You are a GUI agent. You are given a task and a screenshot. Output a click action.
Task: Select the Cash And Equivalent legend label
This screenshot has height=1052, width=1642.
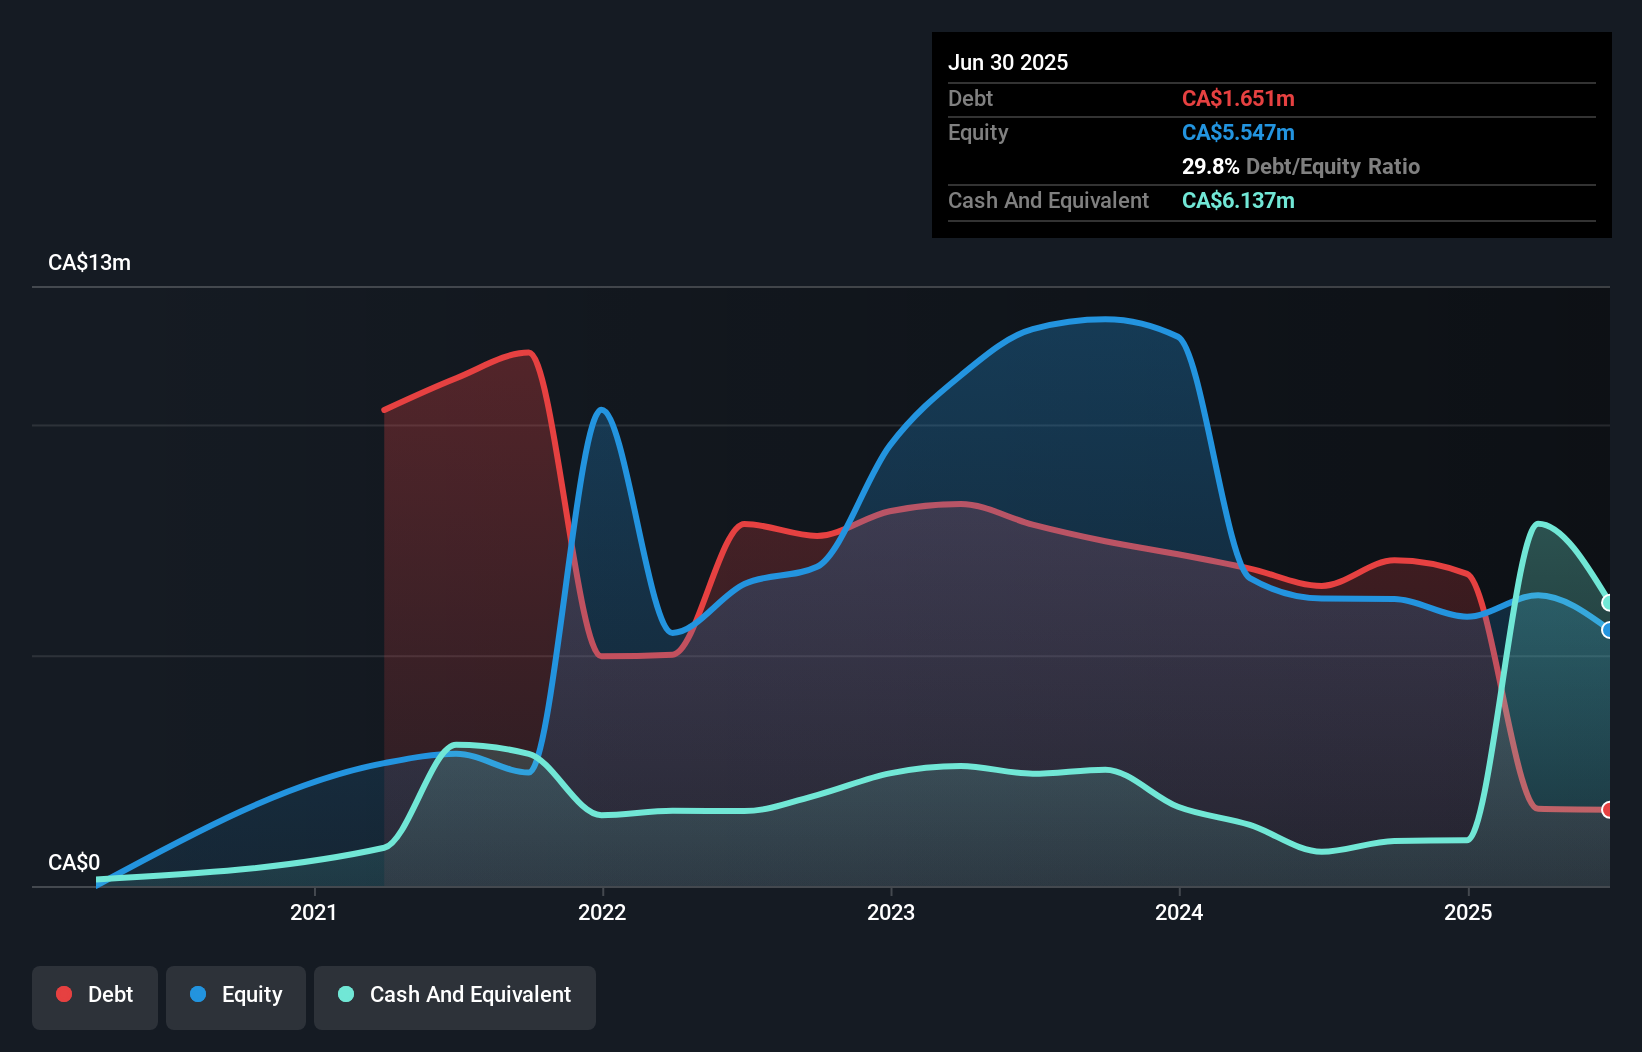pyautogui.click(x=470, y=994)
